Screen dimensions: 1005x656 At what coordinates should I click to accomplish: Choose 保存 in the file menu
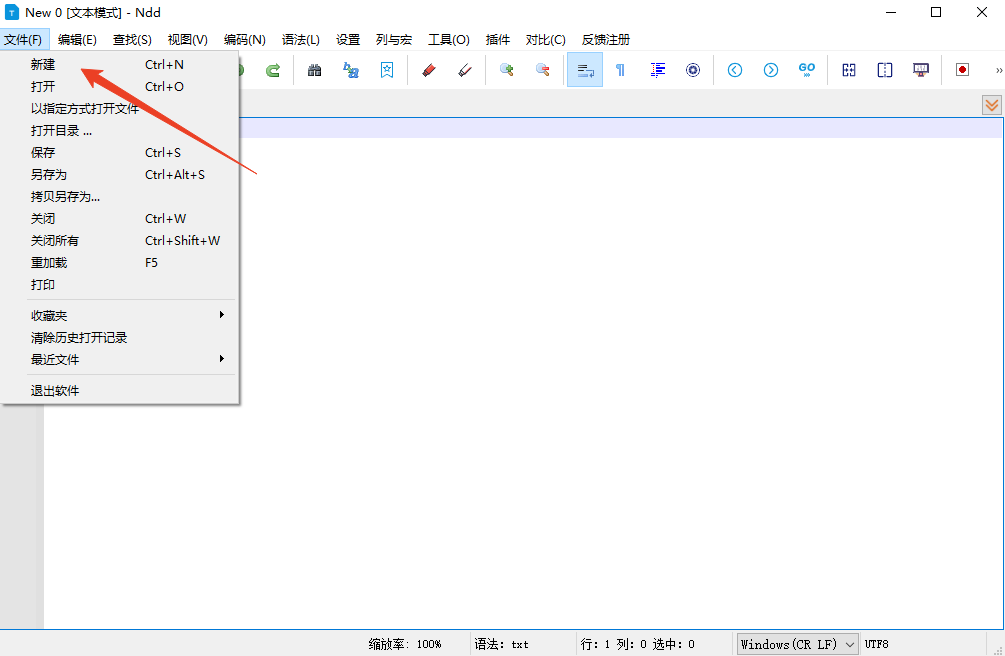tap(120, 153)
